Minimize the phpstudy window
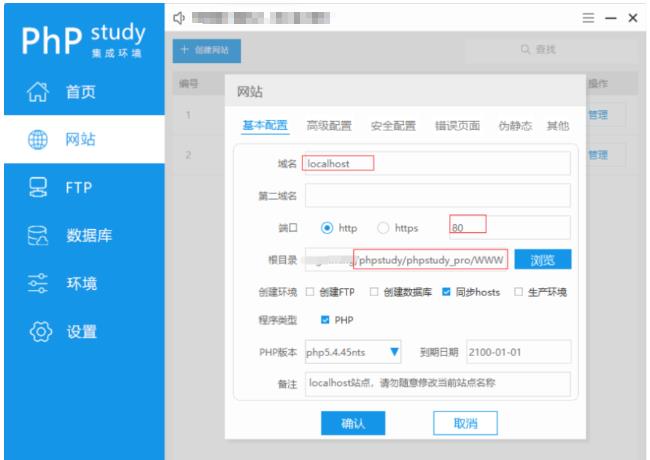The width and height of the screenshot is (650, 460). click(x=611, y=18)
